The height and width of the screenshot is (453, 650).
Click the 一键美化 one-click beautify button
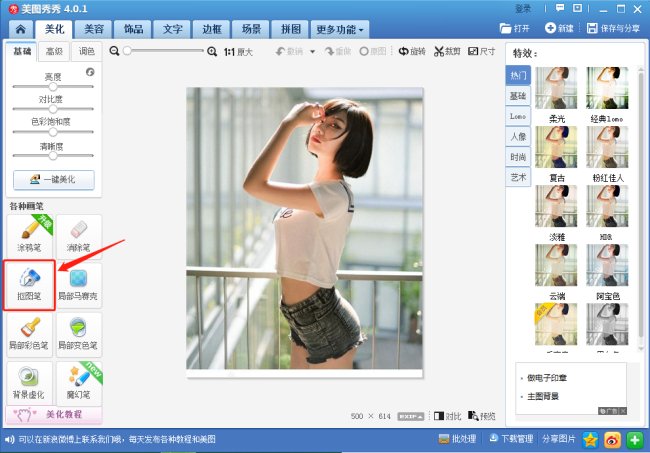(54, 180)
